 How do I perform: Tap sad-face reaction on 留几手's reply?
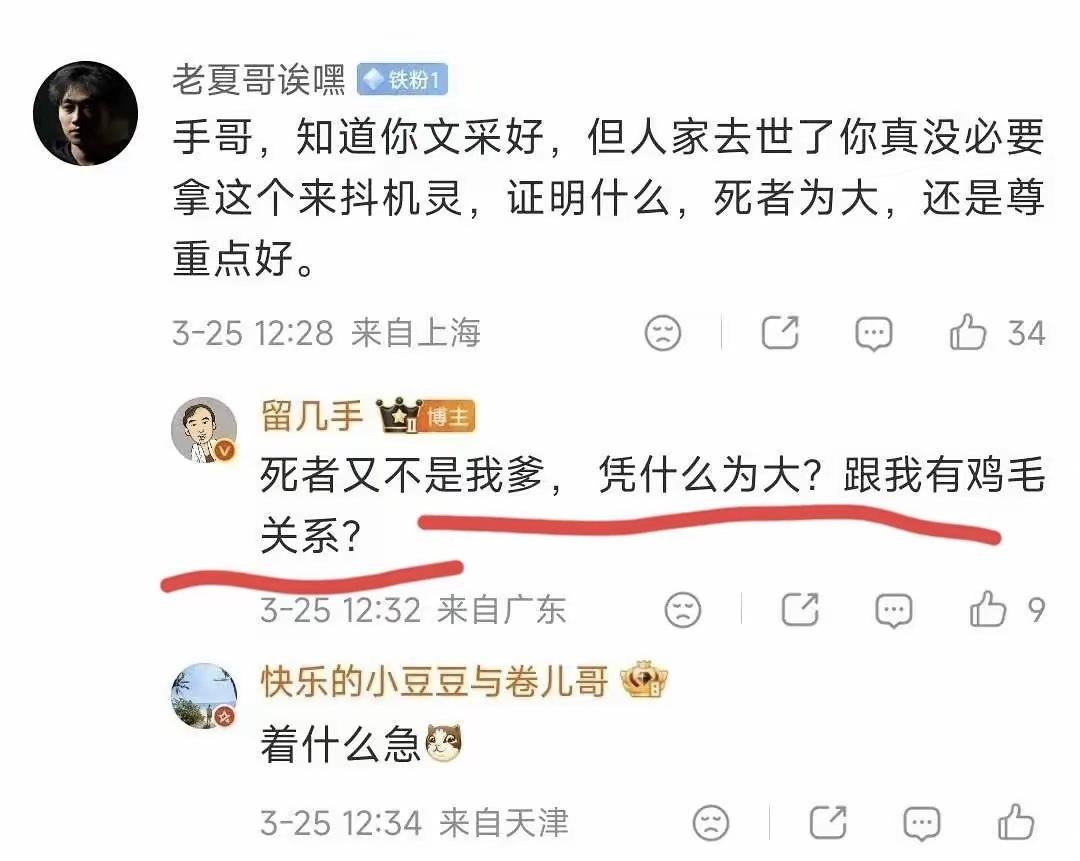pos(683,610)
